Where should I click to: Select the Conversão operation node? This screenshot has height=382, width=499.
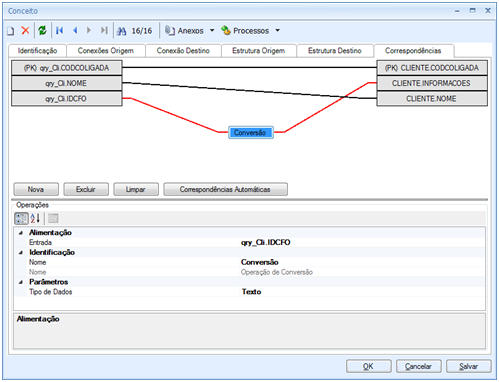point(251,133)
